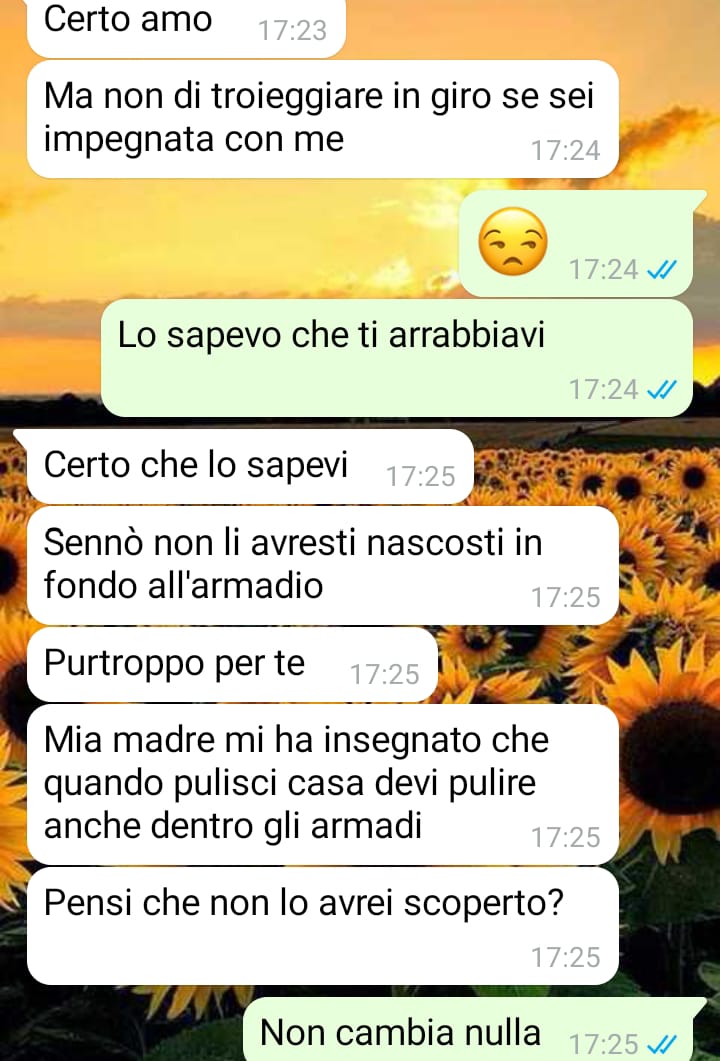Image resolution: width=720 pixels, height=1061 pixels.
Task: Tap the unamused face emoji message
Action: click(512, 241)
